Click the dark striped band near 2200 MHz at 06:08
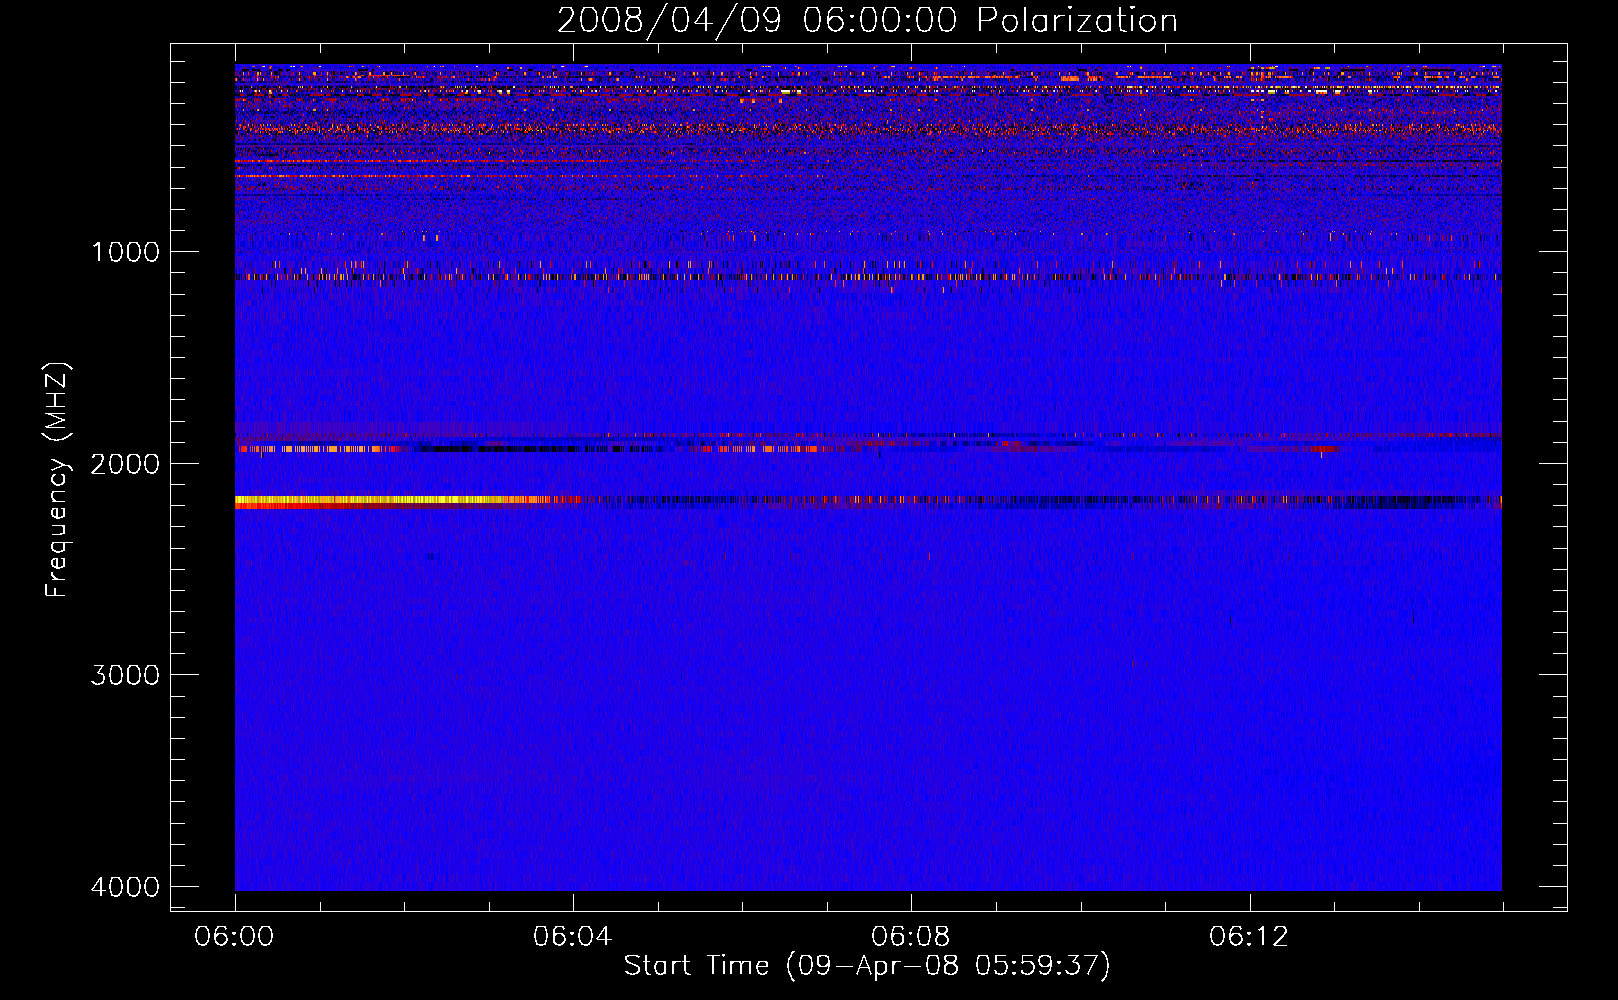Image resolution: width=1618 pixels, height=1000 pixels. click(911, 500)
